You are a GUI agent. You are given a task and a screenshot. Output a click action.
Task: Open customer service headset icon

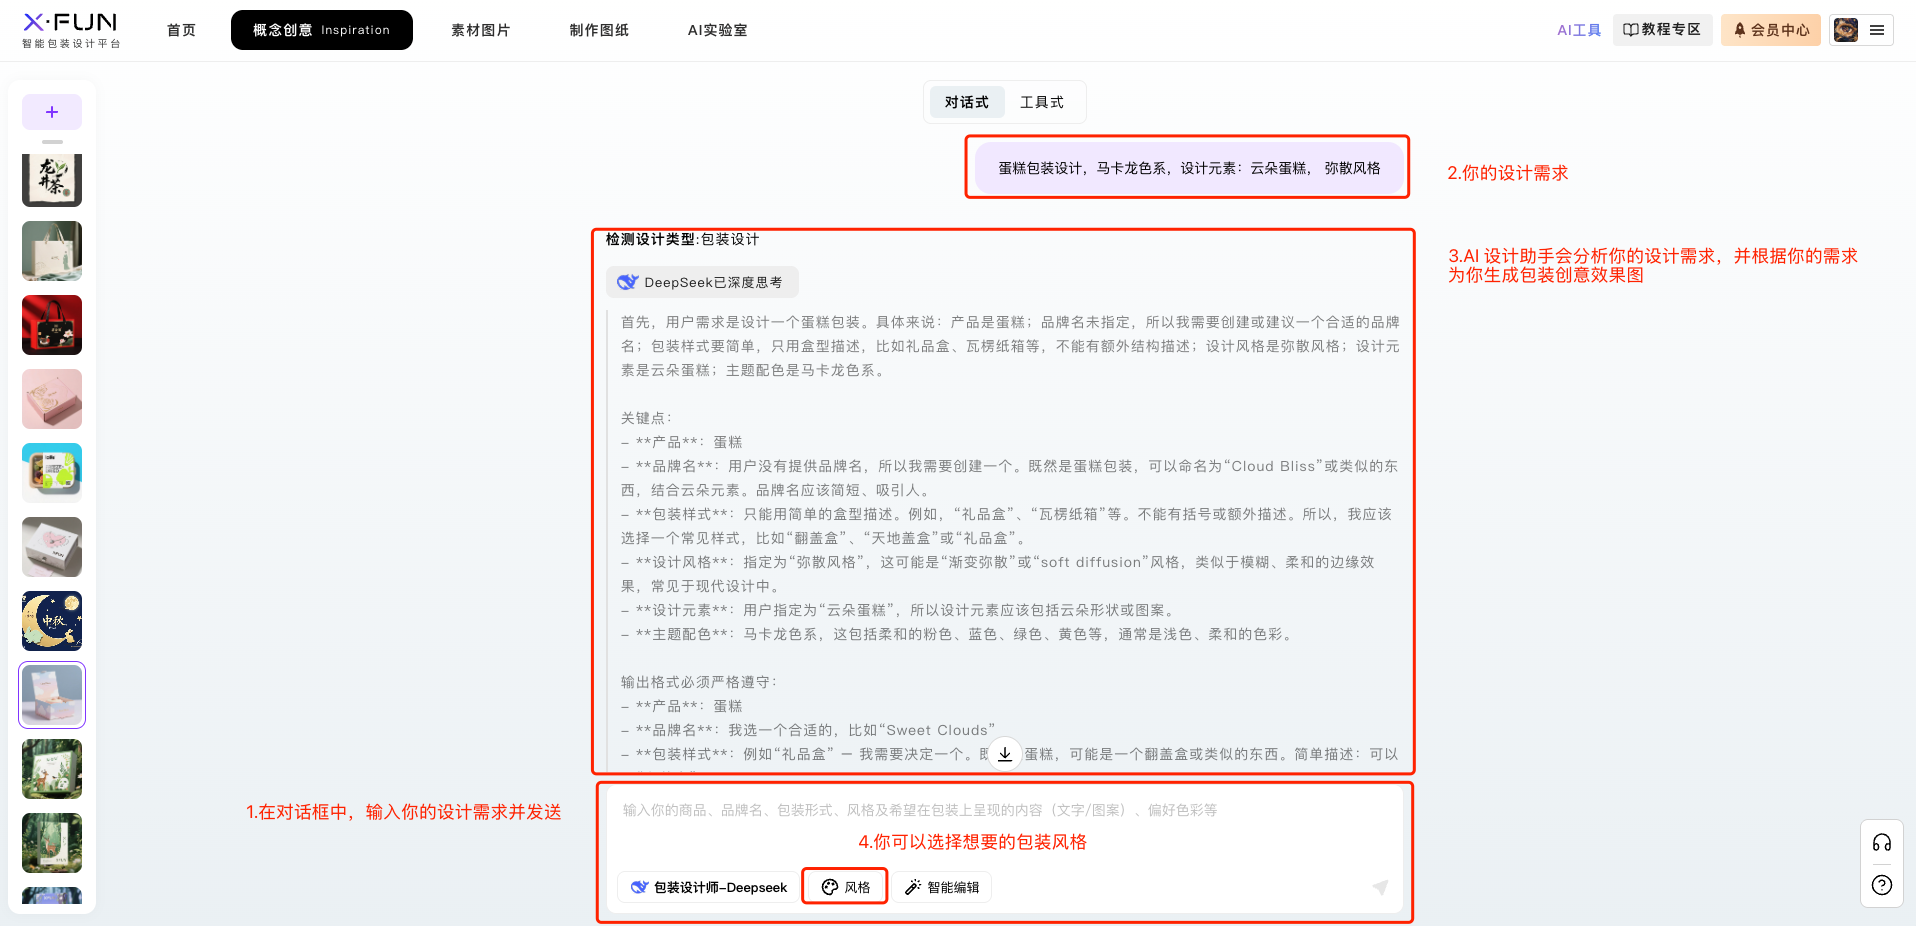click(1881, 843)
